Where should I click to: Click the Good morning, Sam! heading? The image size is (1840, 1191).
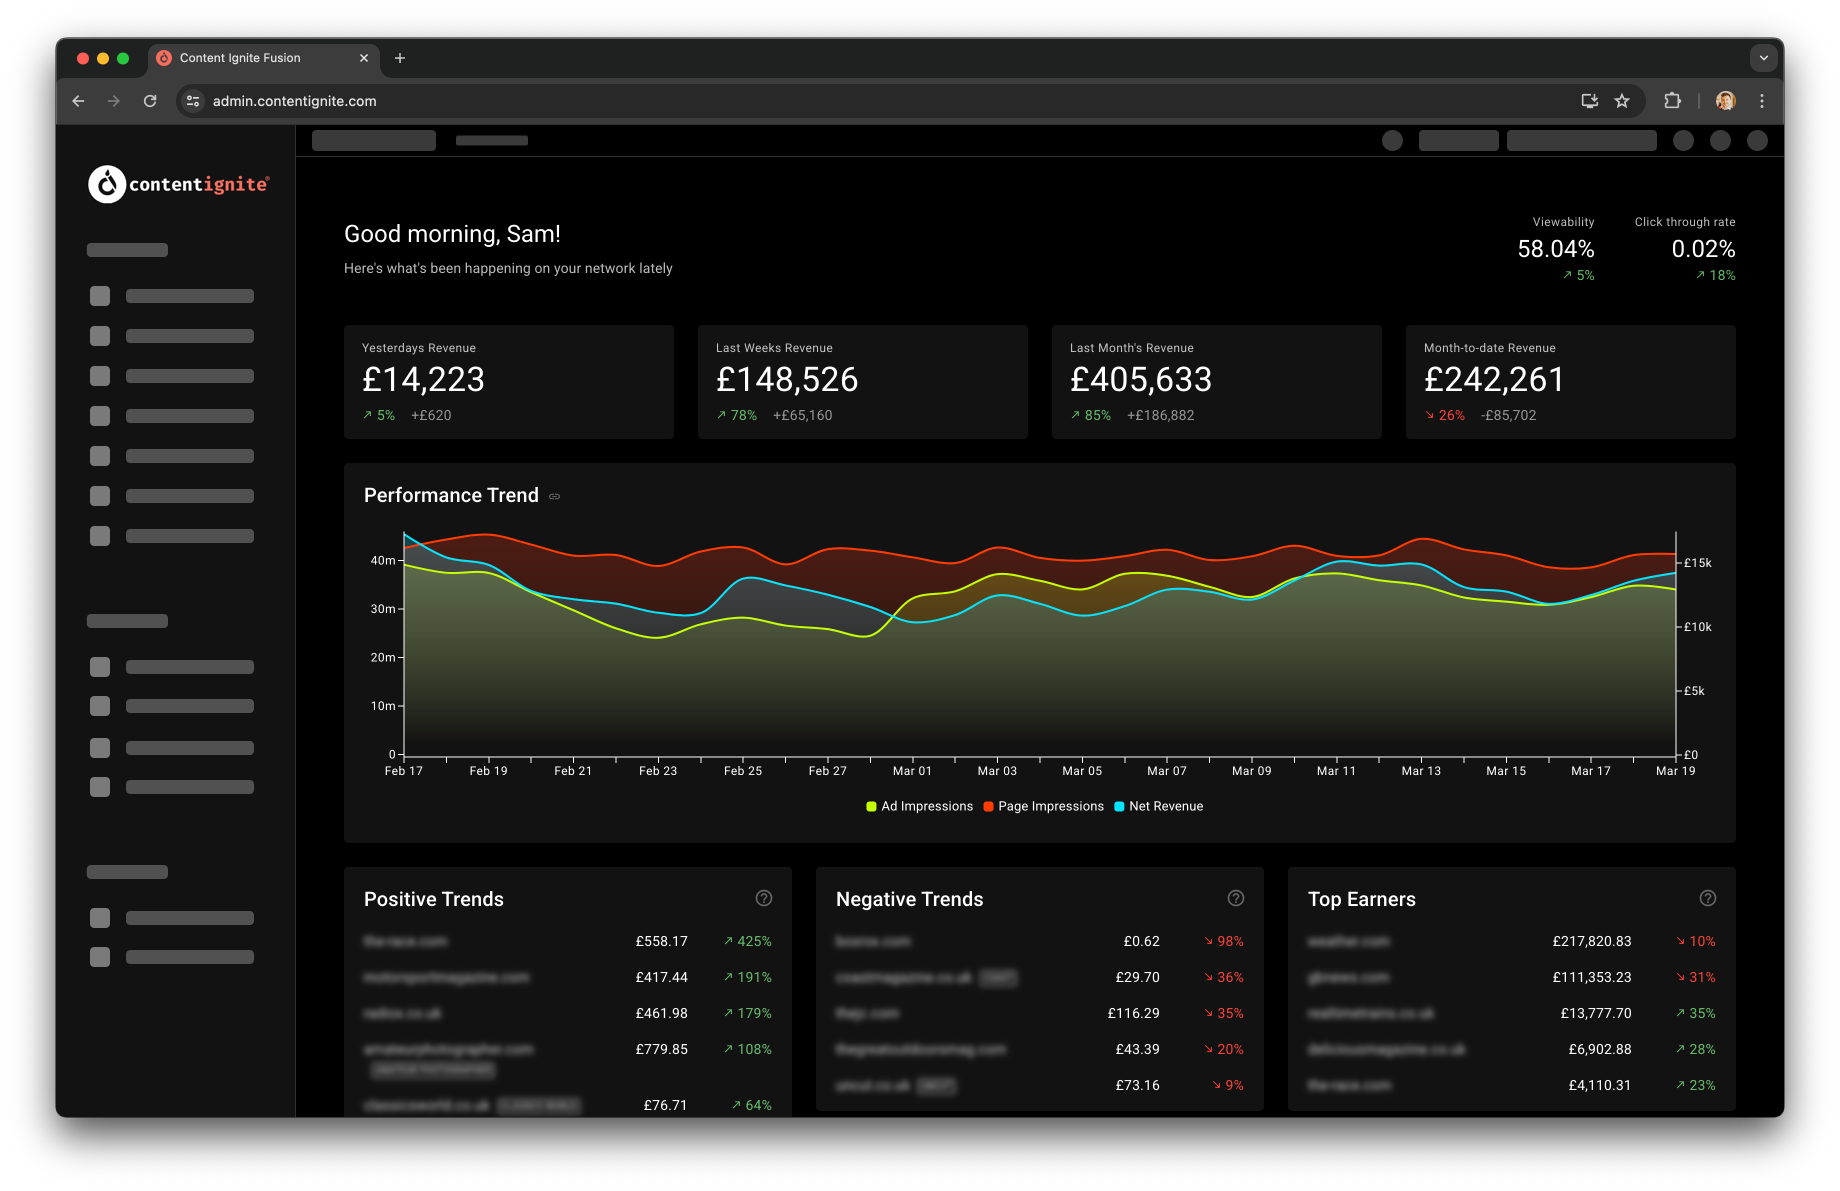(452, 234)
